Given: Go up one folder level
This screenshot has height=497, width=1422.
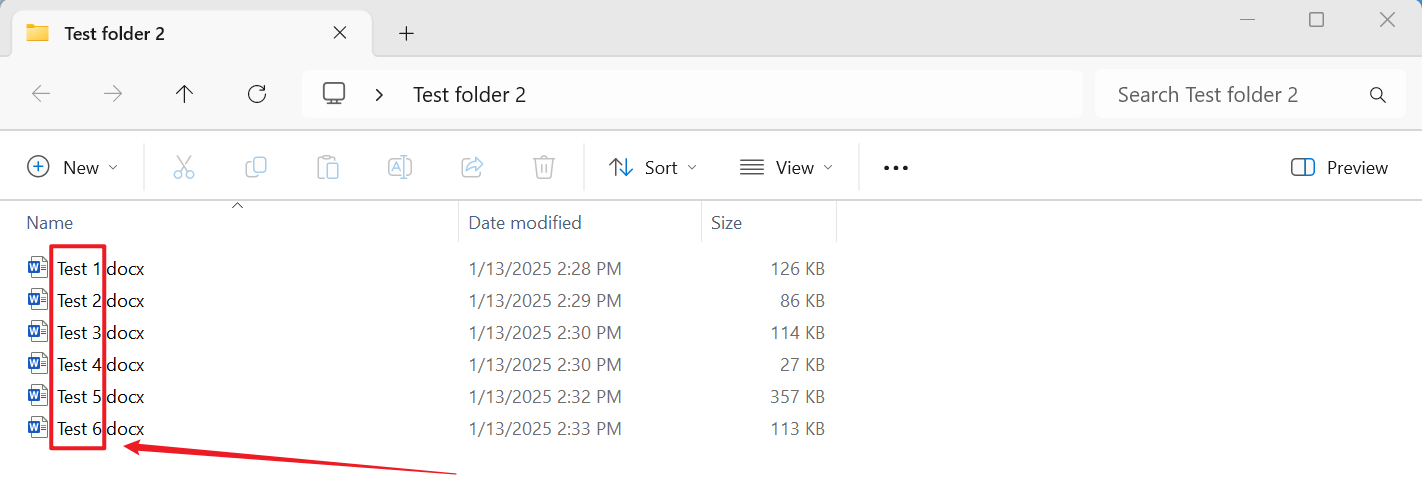Looking at the screenshot, I should (184, 94).
